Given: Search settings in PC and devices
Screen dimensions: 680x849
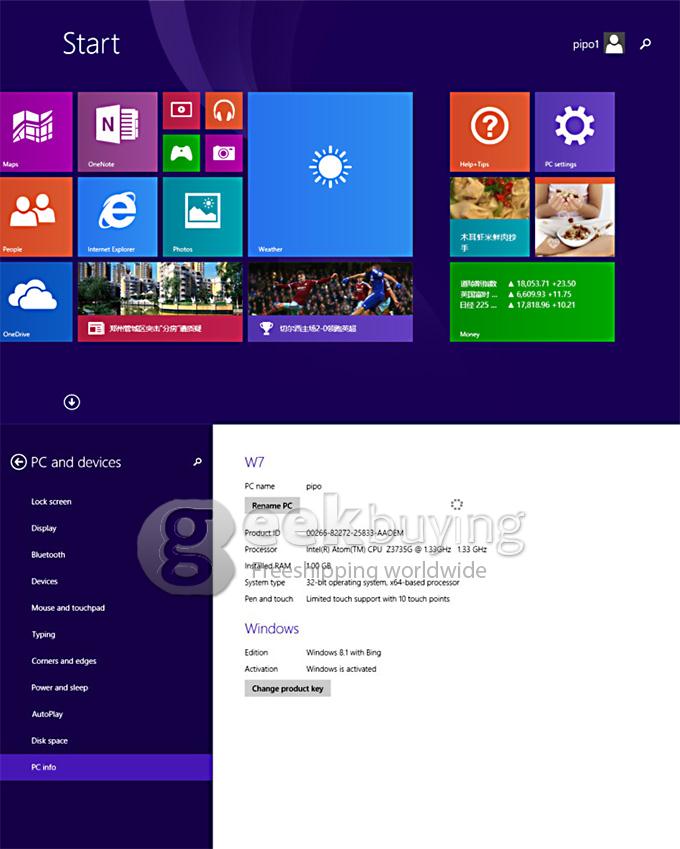Looking at the screenshot, I should 198,462.
